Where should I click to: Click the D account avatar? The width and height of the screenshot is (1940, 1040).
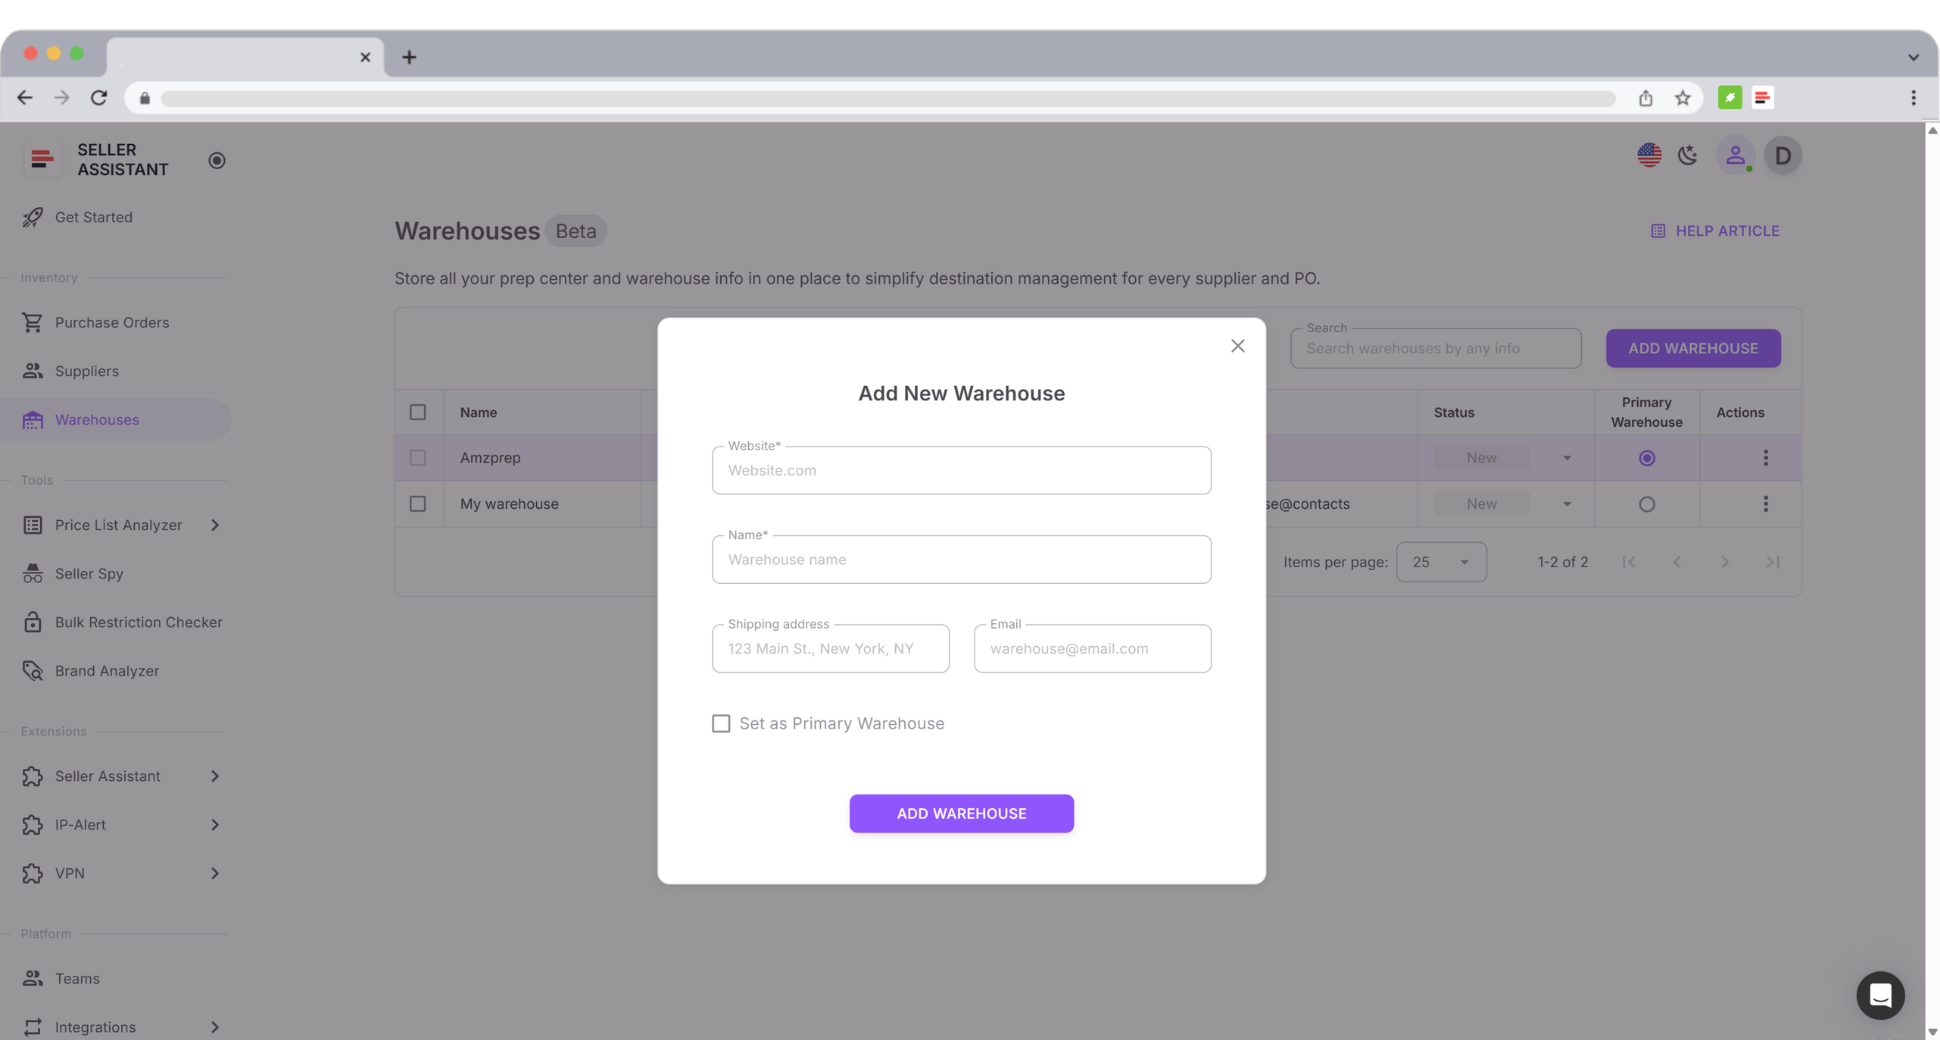pyautogui.click(x=1783, y=155)
